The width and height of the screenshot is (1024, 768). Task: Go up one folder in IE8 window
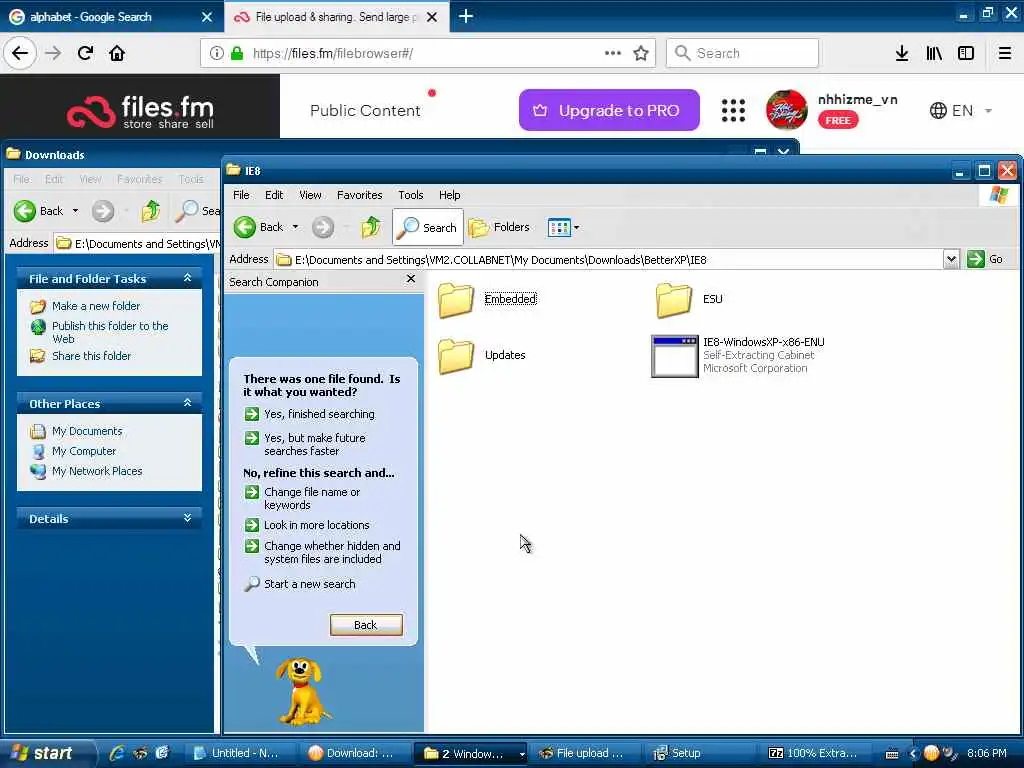click(371, 227)
